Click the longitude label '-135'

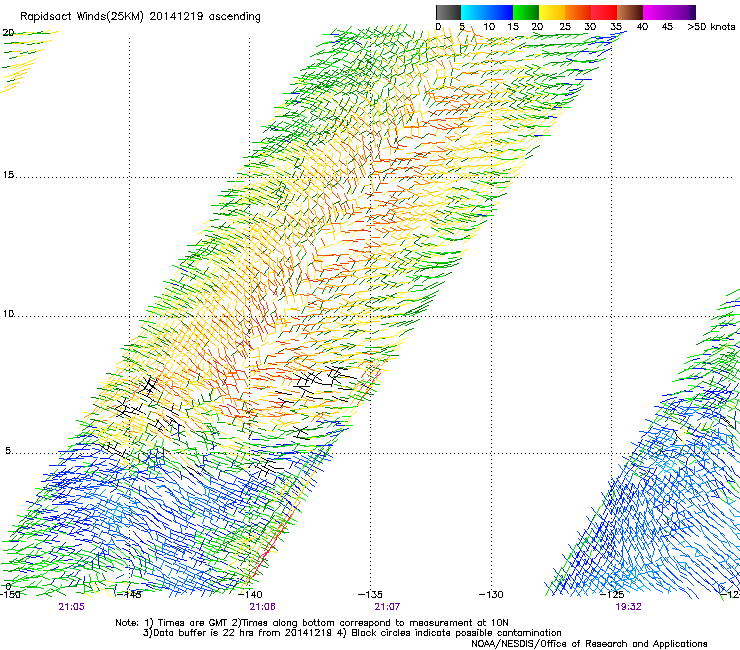(370, 594)
